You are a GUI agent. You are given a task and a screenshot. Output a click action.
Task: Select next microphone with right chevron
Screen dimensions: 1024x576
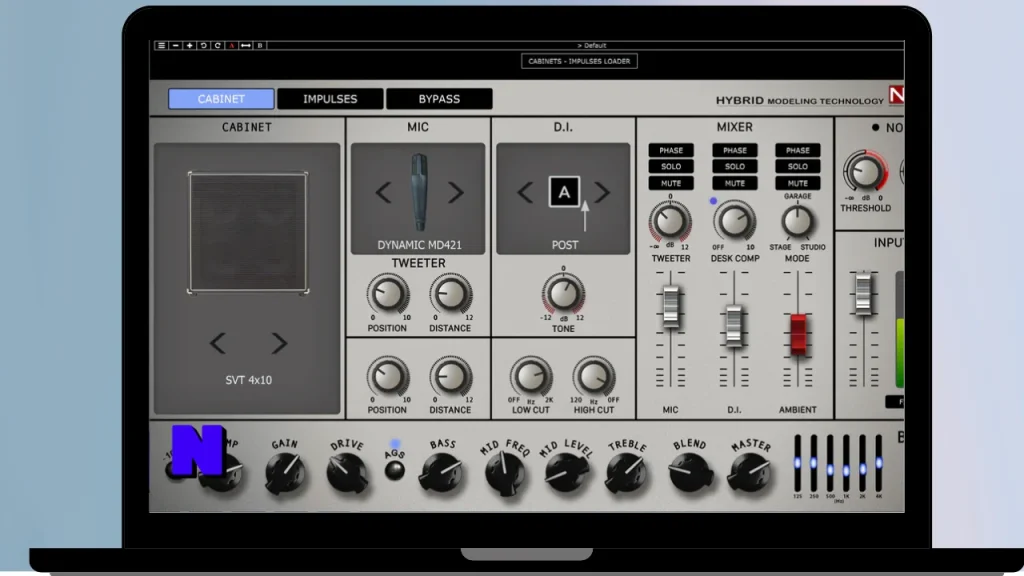pos(456,193)
